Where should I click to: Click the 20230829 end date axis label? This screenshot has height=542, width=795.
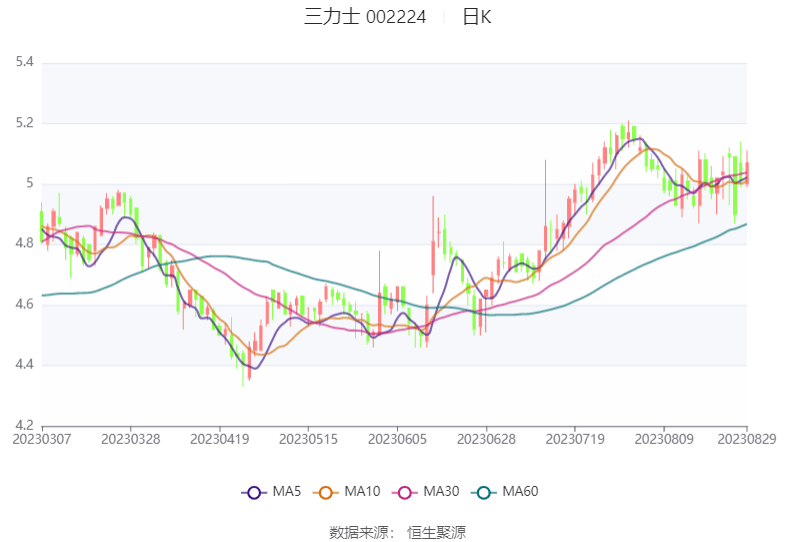(x=747, y=439)
